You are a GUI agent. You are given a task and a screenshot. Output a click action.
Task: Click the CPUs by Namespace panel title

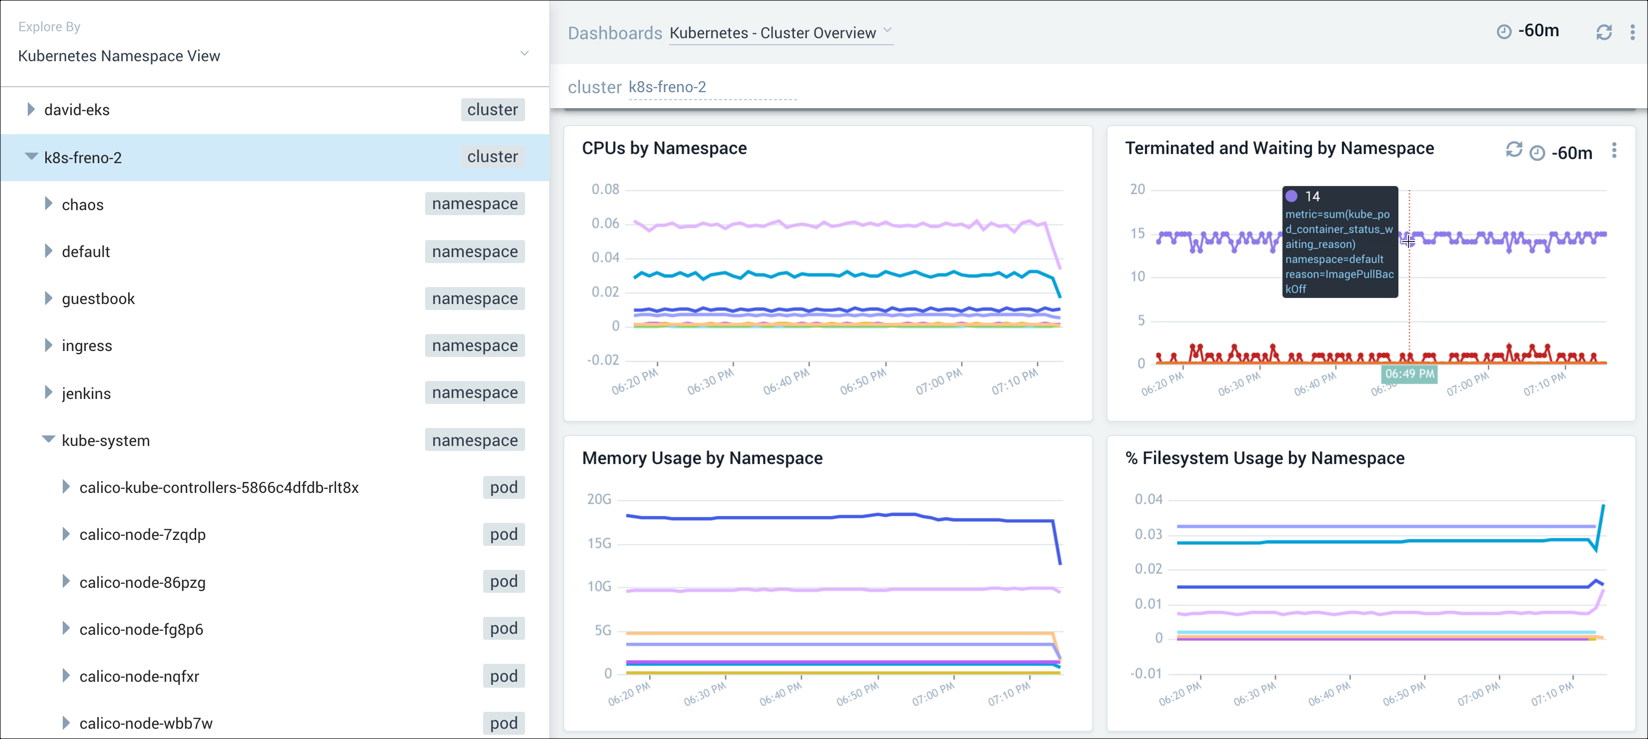pos(664,148)
